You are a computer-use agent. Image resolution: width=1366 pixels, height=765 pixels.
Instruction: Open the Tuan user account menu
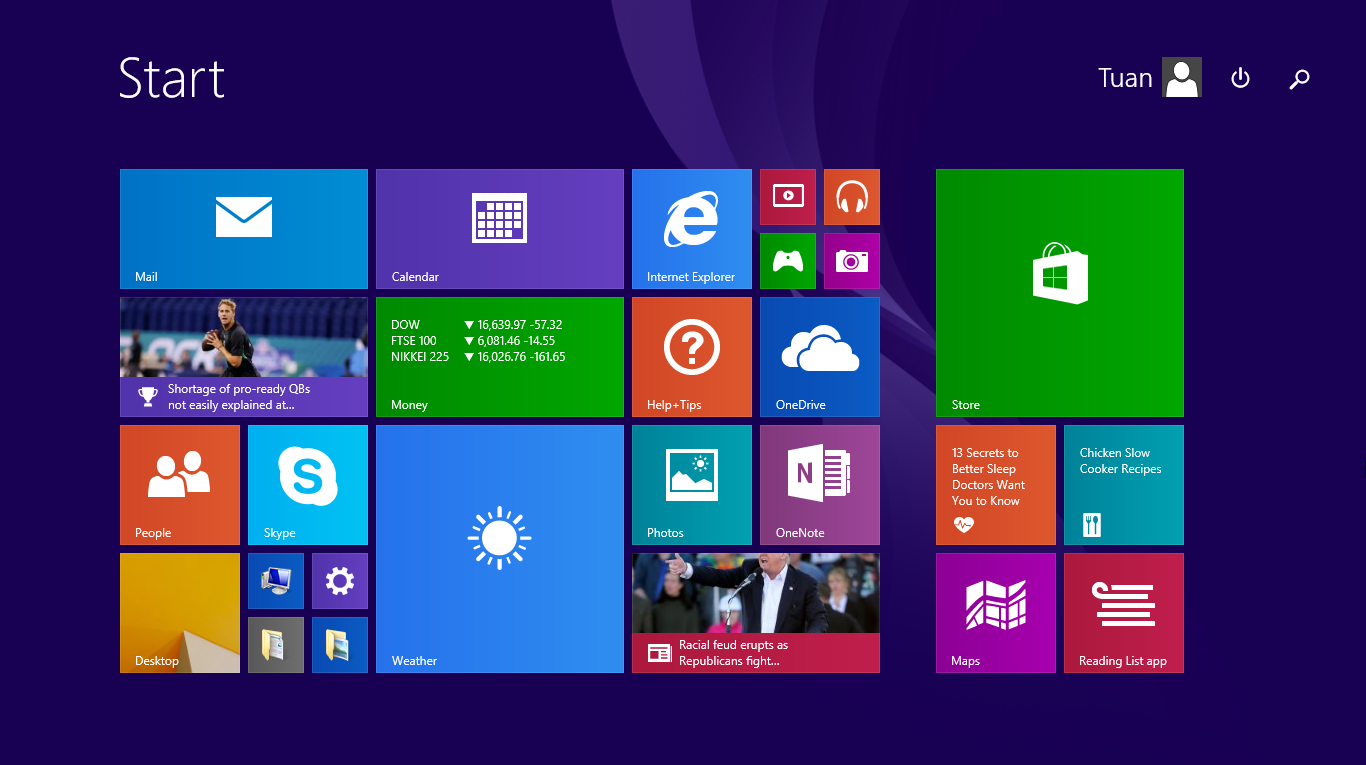coord(1150,78)
